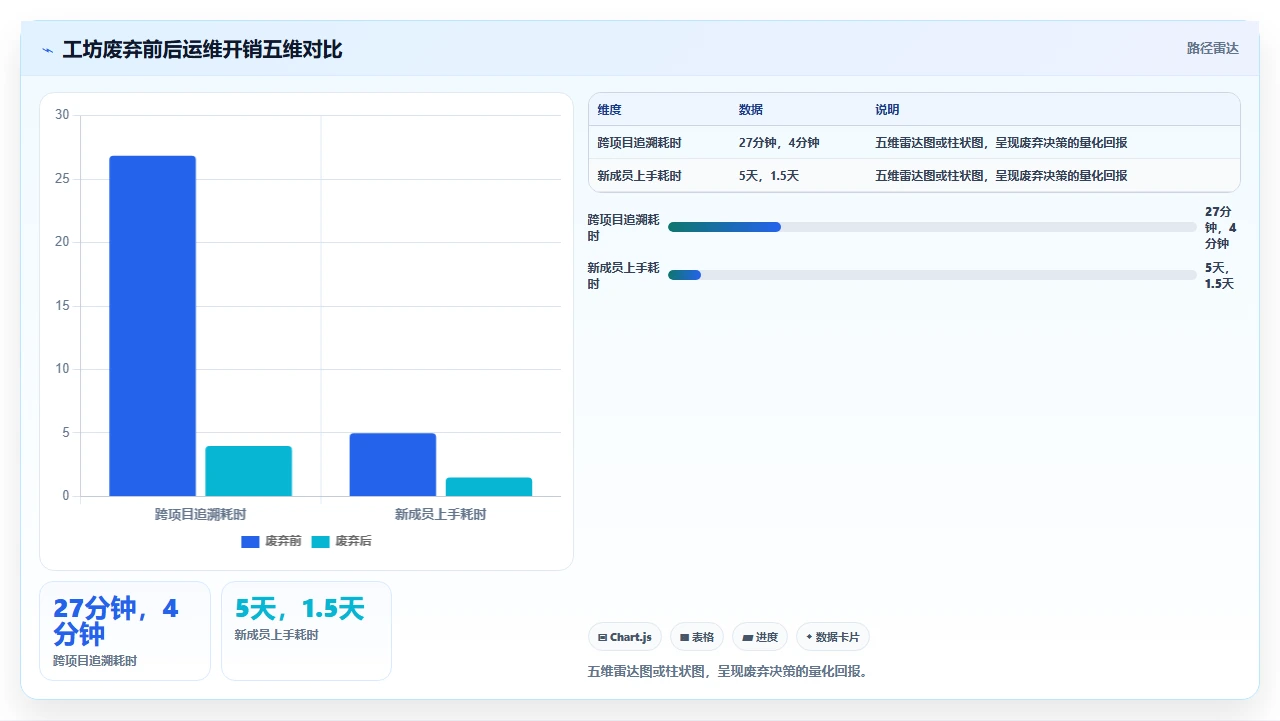Screen dimensions: 1280x721
Task: Click the 路径雷达 label in header
Action: pos(1212,48)
